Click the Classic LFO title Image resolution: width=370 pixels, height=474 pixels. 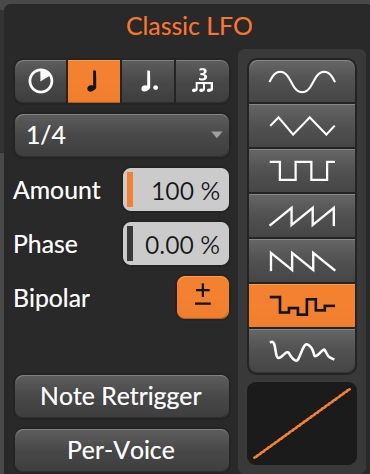coord(189,26)
